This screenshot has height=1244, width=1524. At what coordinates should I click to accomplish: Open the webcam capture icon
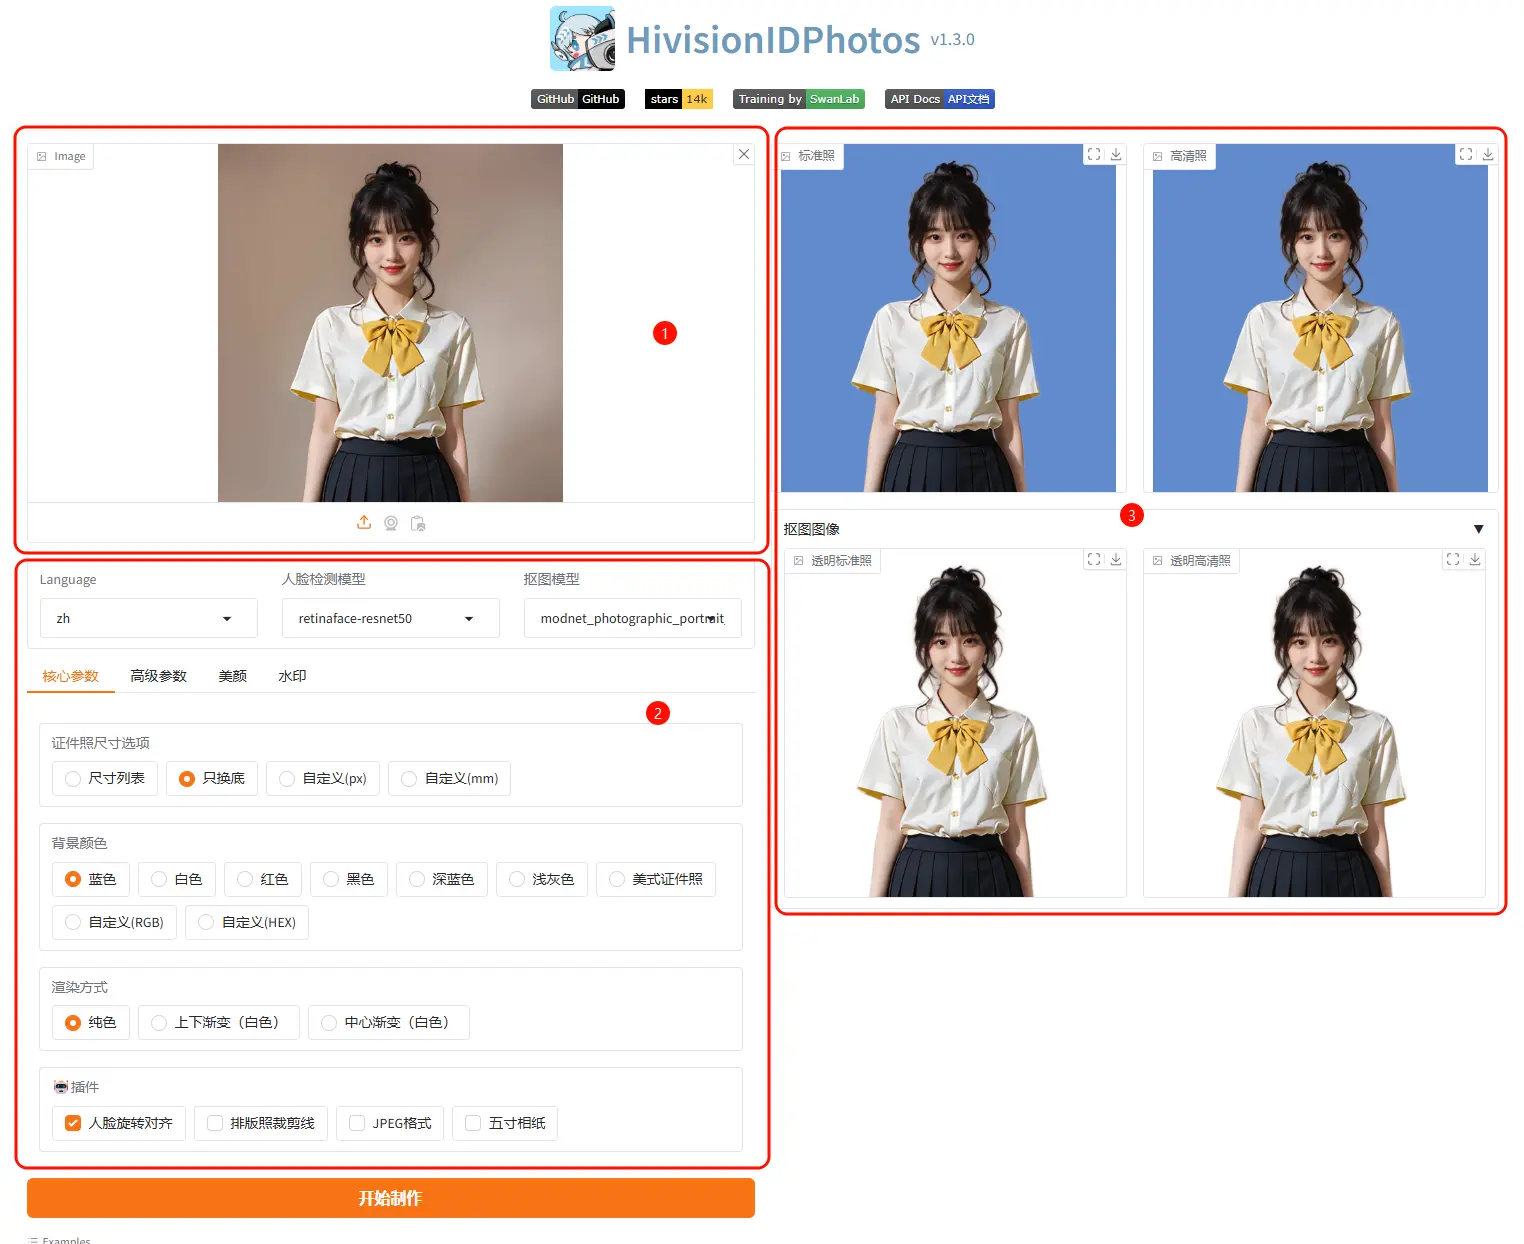click(x=391, y=522)
